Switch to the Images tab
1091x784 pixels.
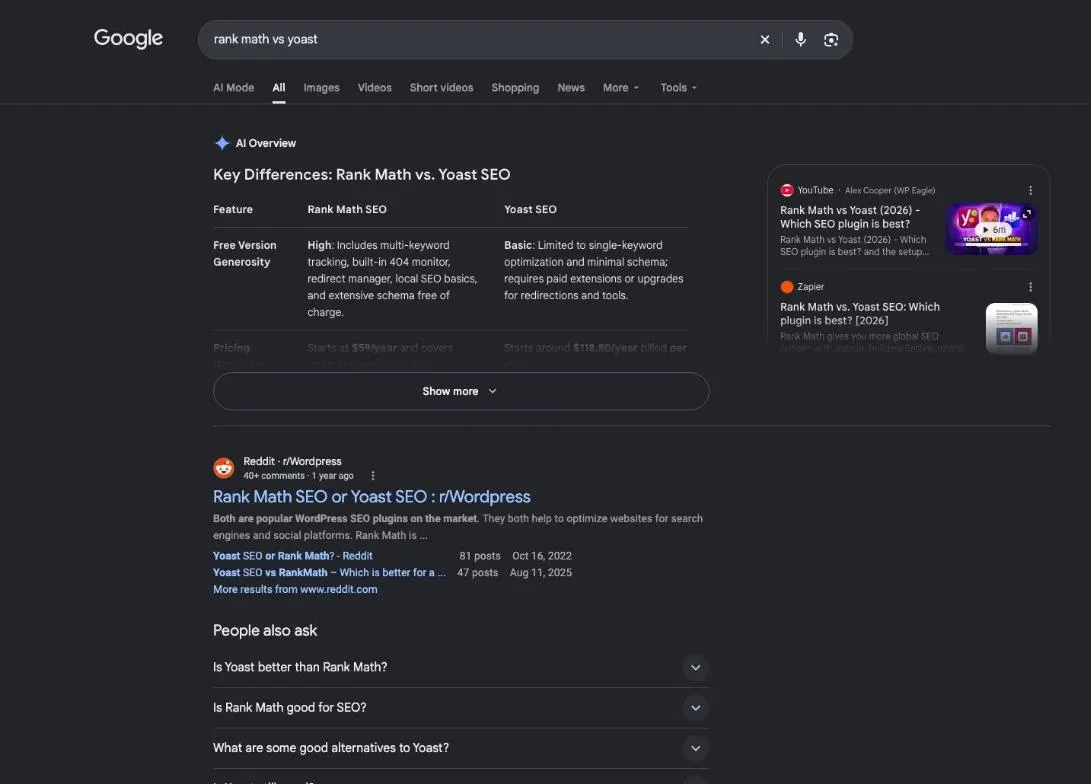(x=321, y=88)
